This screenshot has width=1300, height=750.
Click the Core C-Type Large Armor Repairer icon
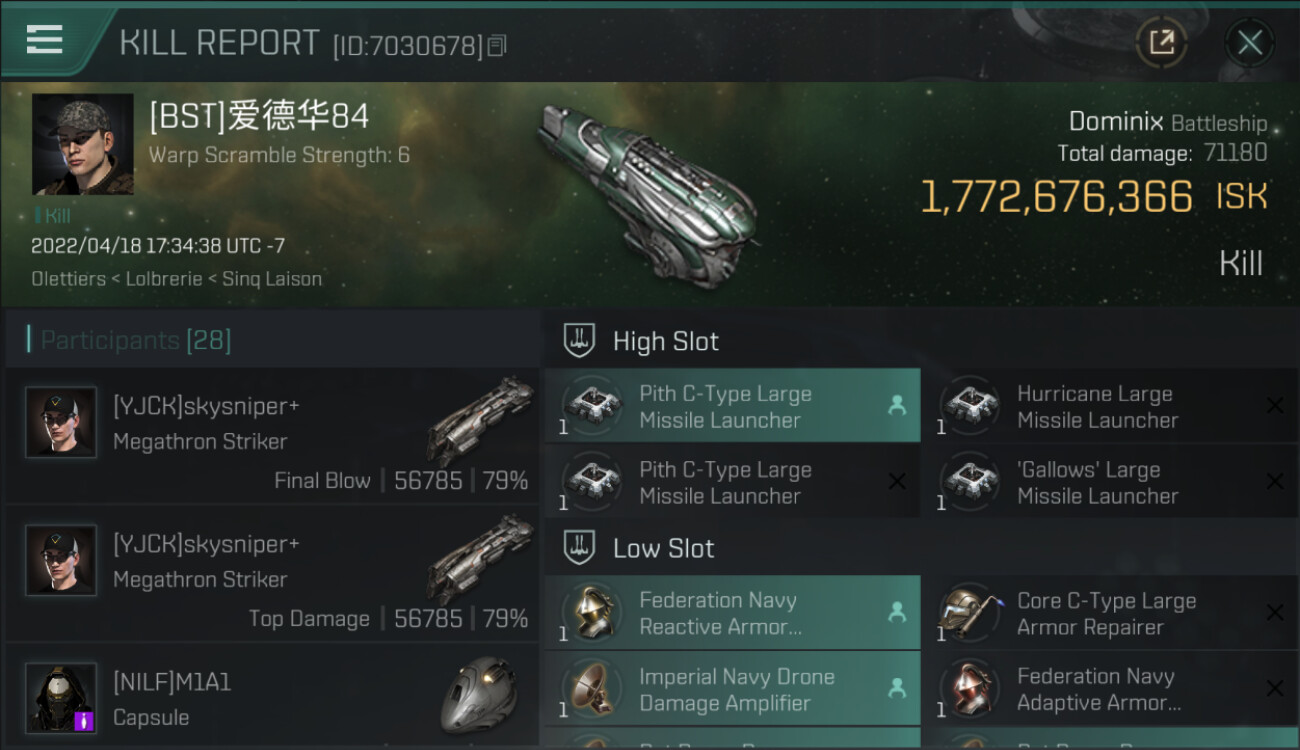pos(970,612)
